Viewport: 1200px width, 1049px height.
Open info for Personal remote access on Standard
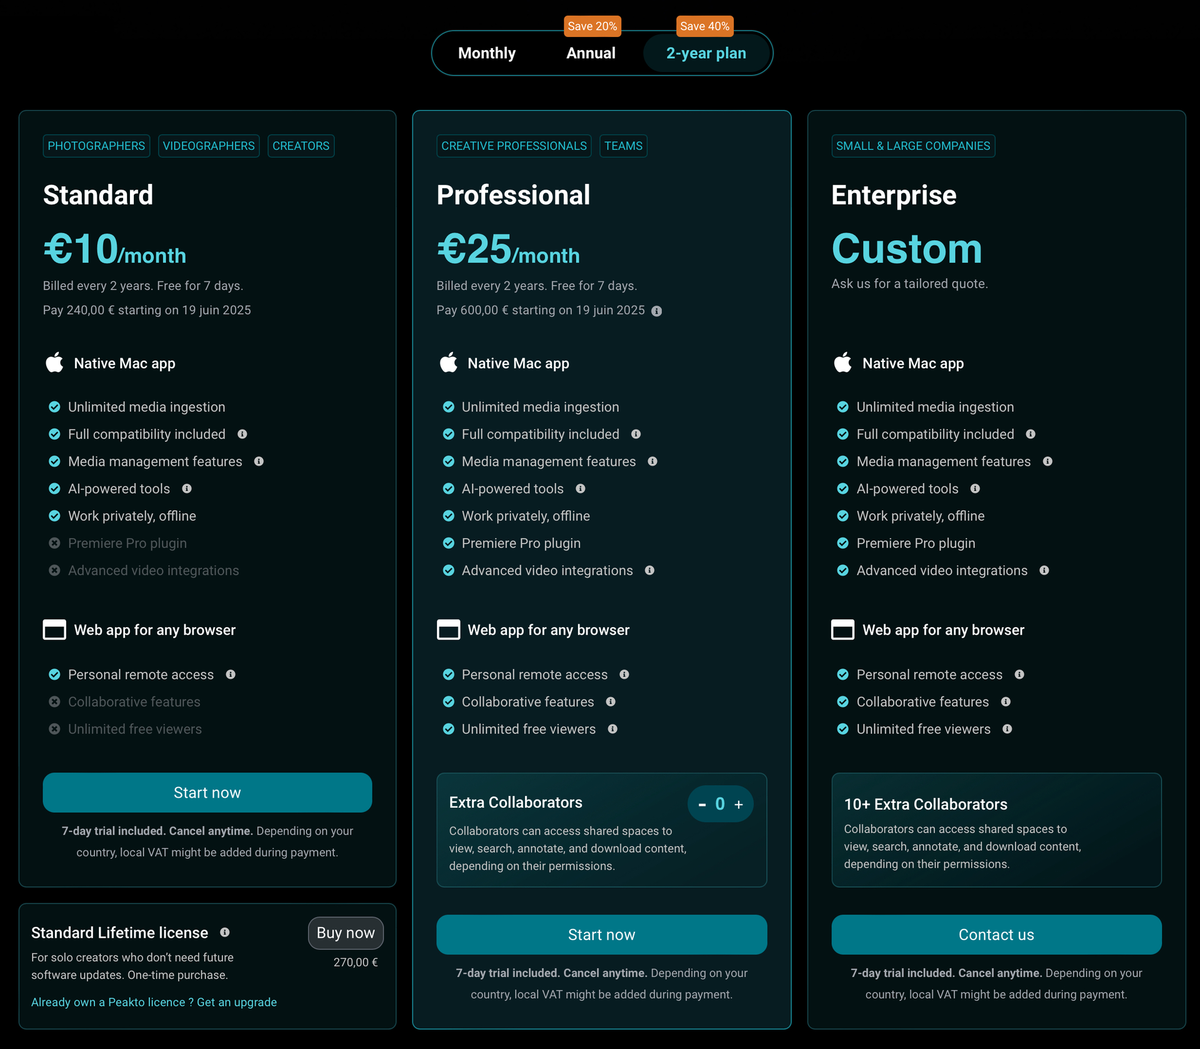231,674
